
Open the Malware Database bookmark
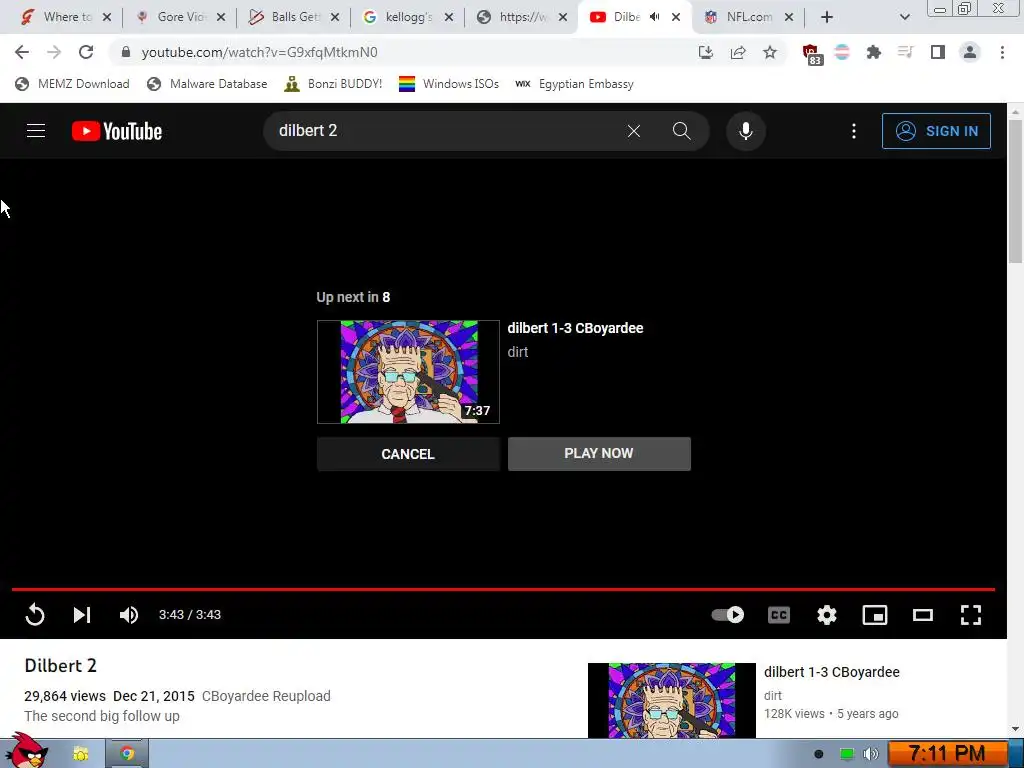coord(207,84)
